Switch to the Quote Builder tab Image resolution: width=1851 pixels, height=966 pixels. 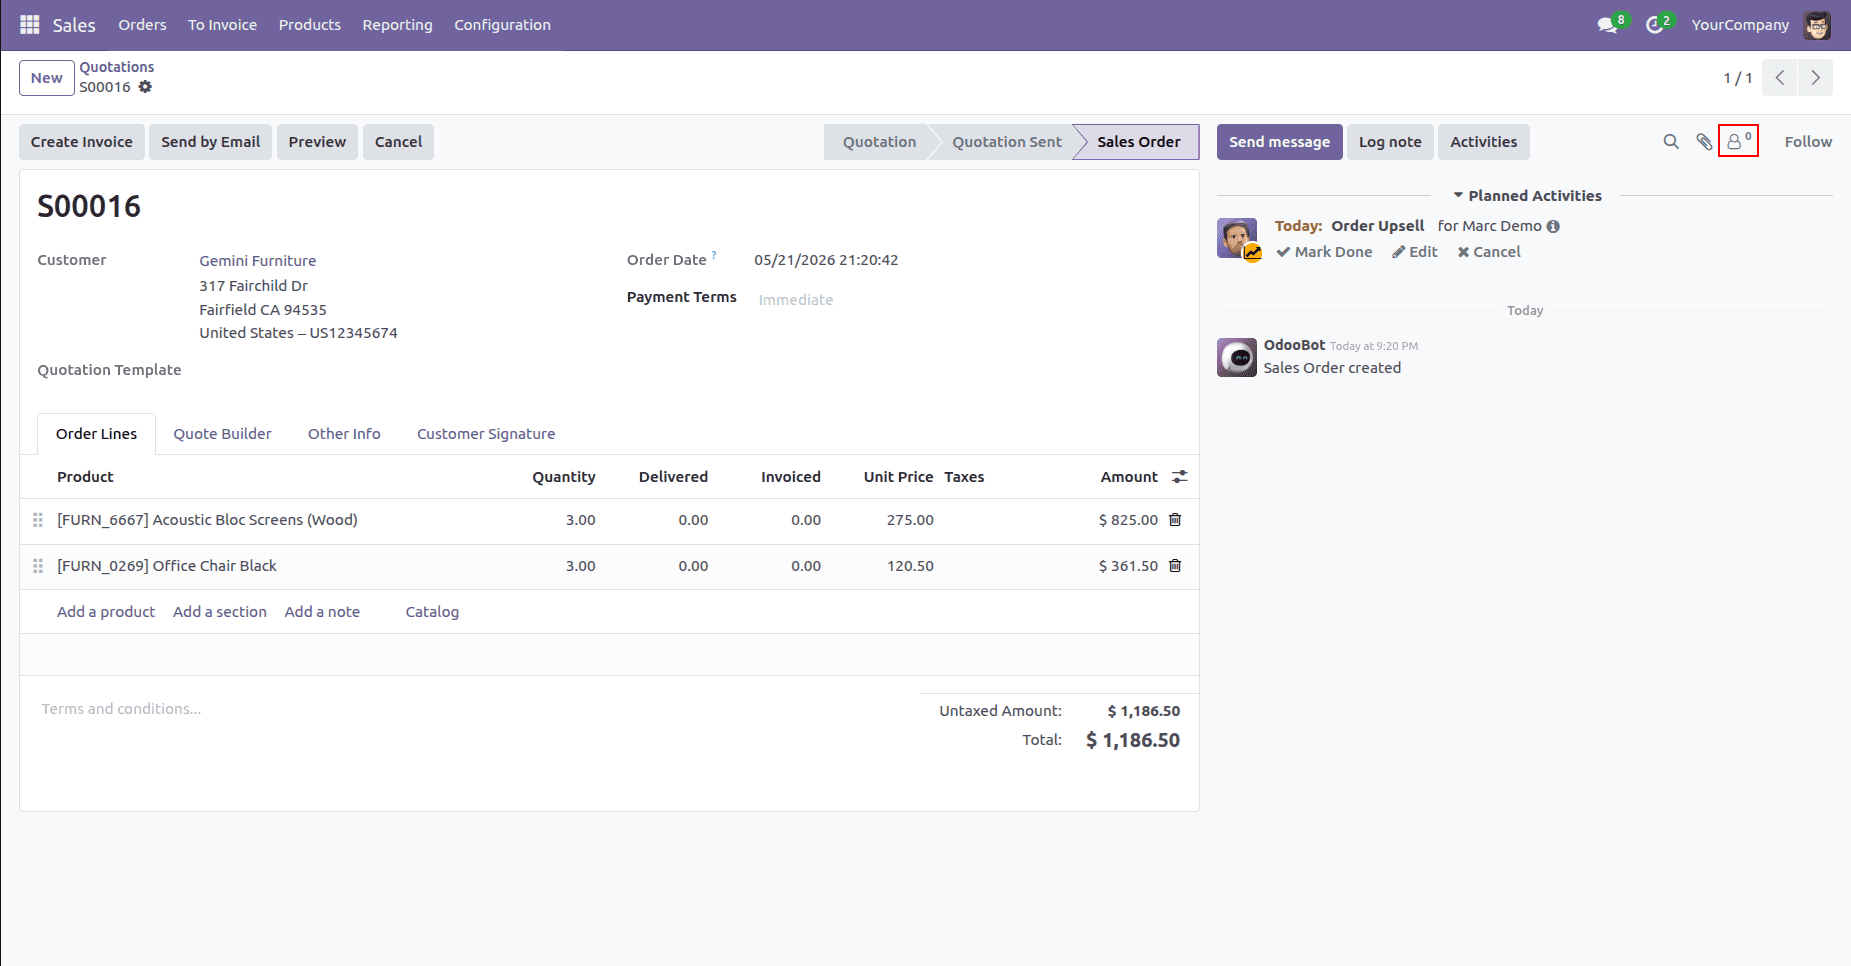222,434
